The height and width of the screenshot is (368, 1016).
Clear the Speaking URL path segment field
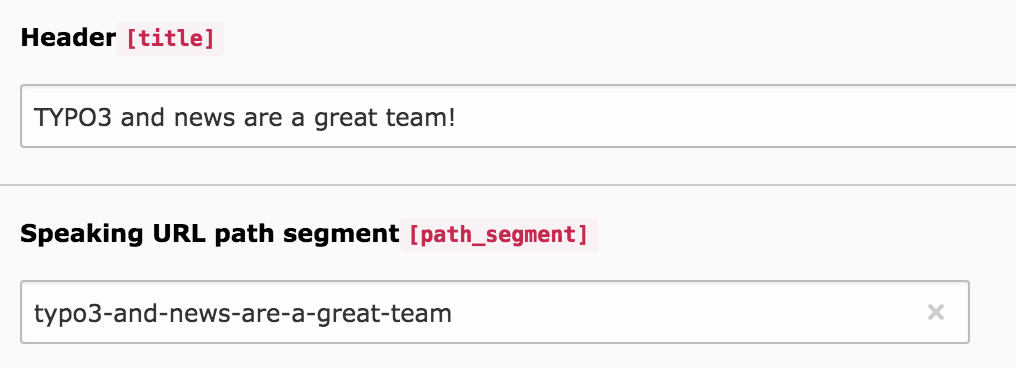click(935, 313)
